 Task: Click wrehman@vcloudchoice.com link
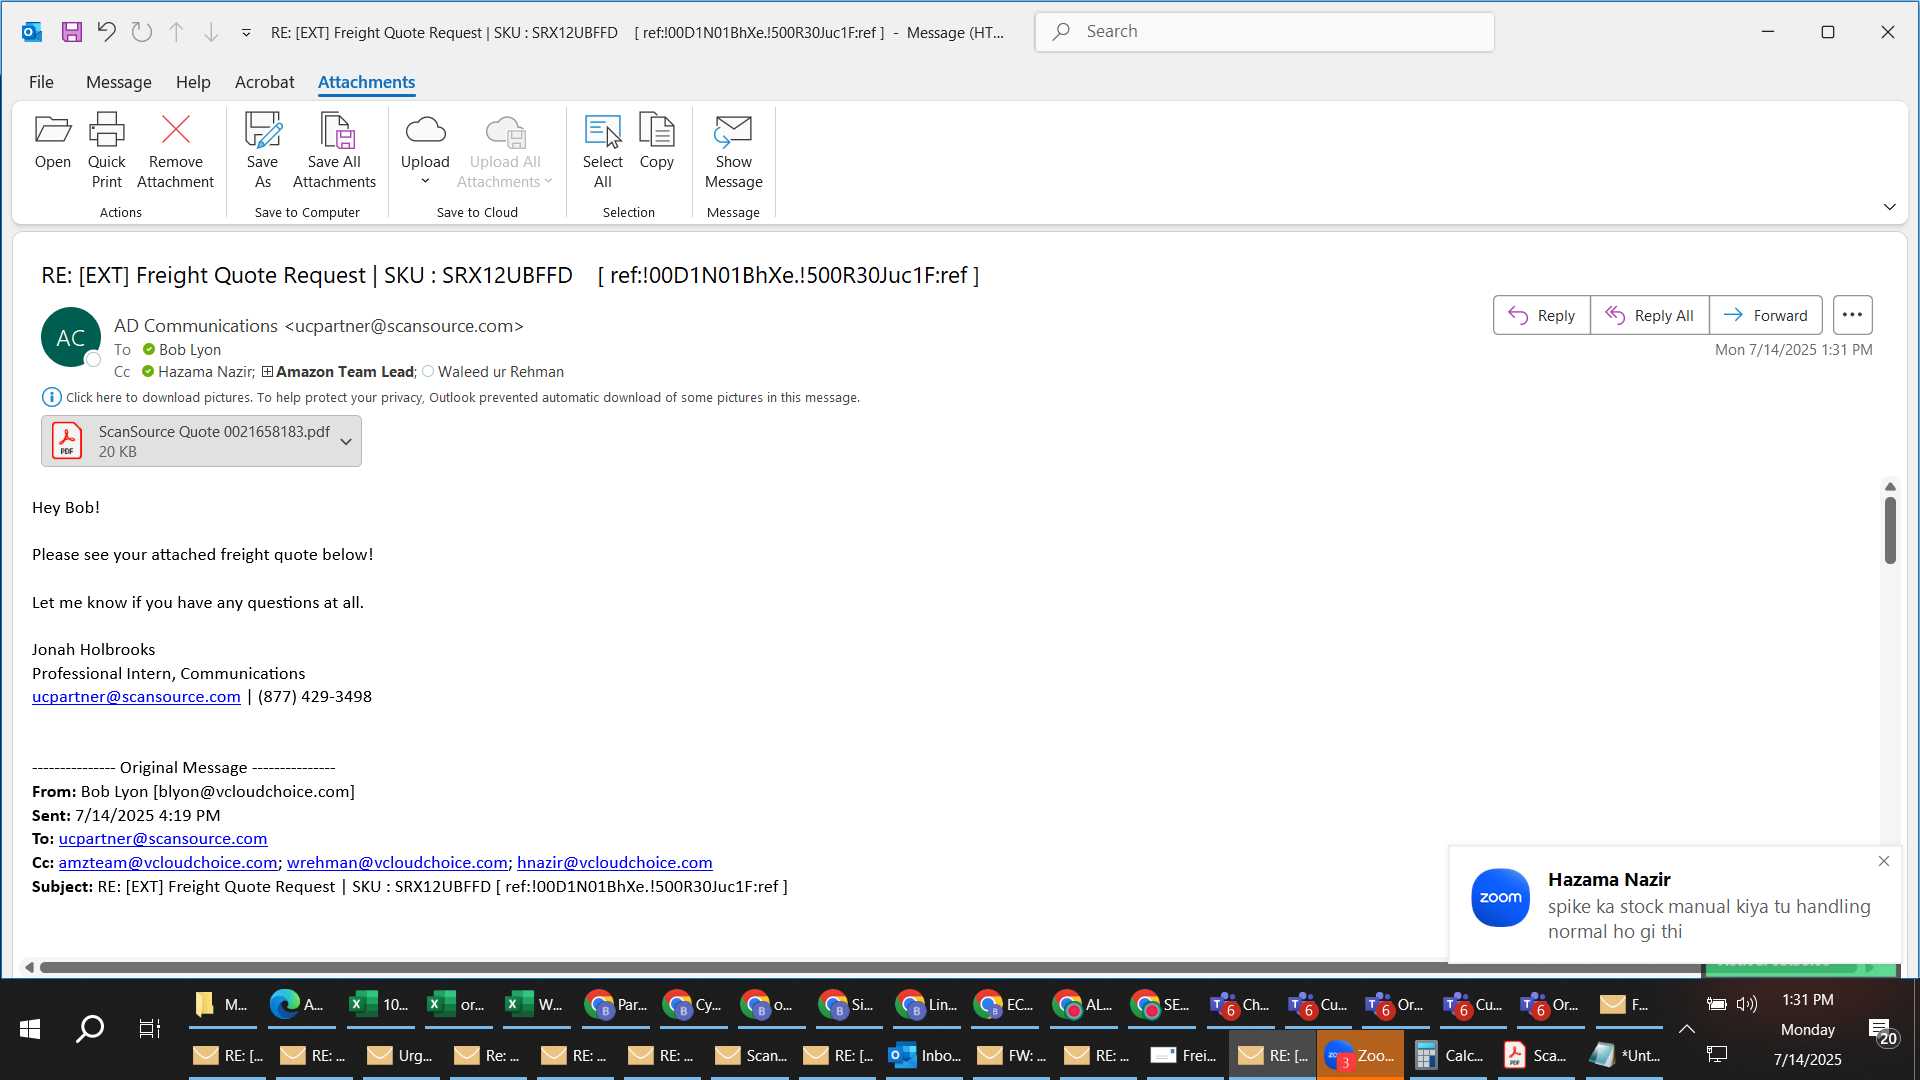click(x=397, y=863)
